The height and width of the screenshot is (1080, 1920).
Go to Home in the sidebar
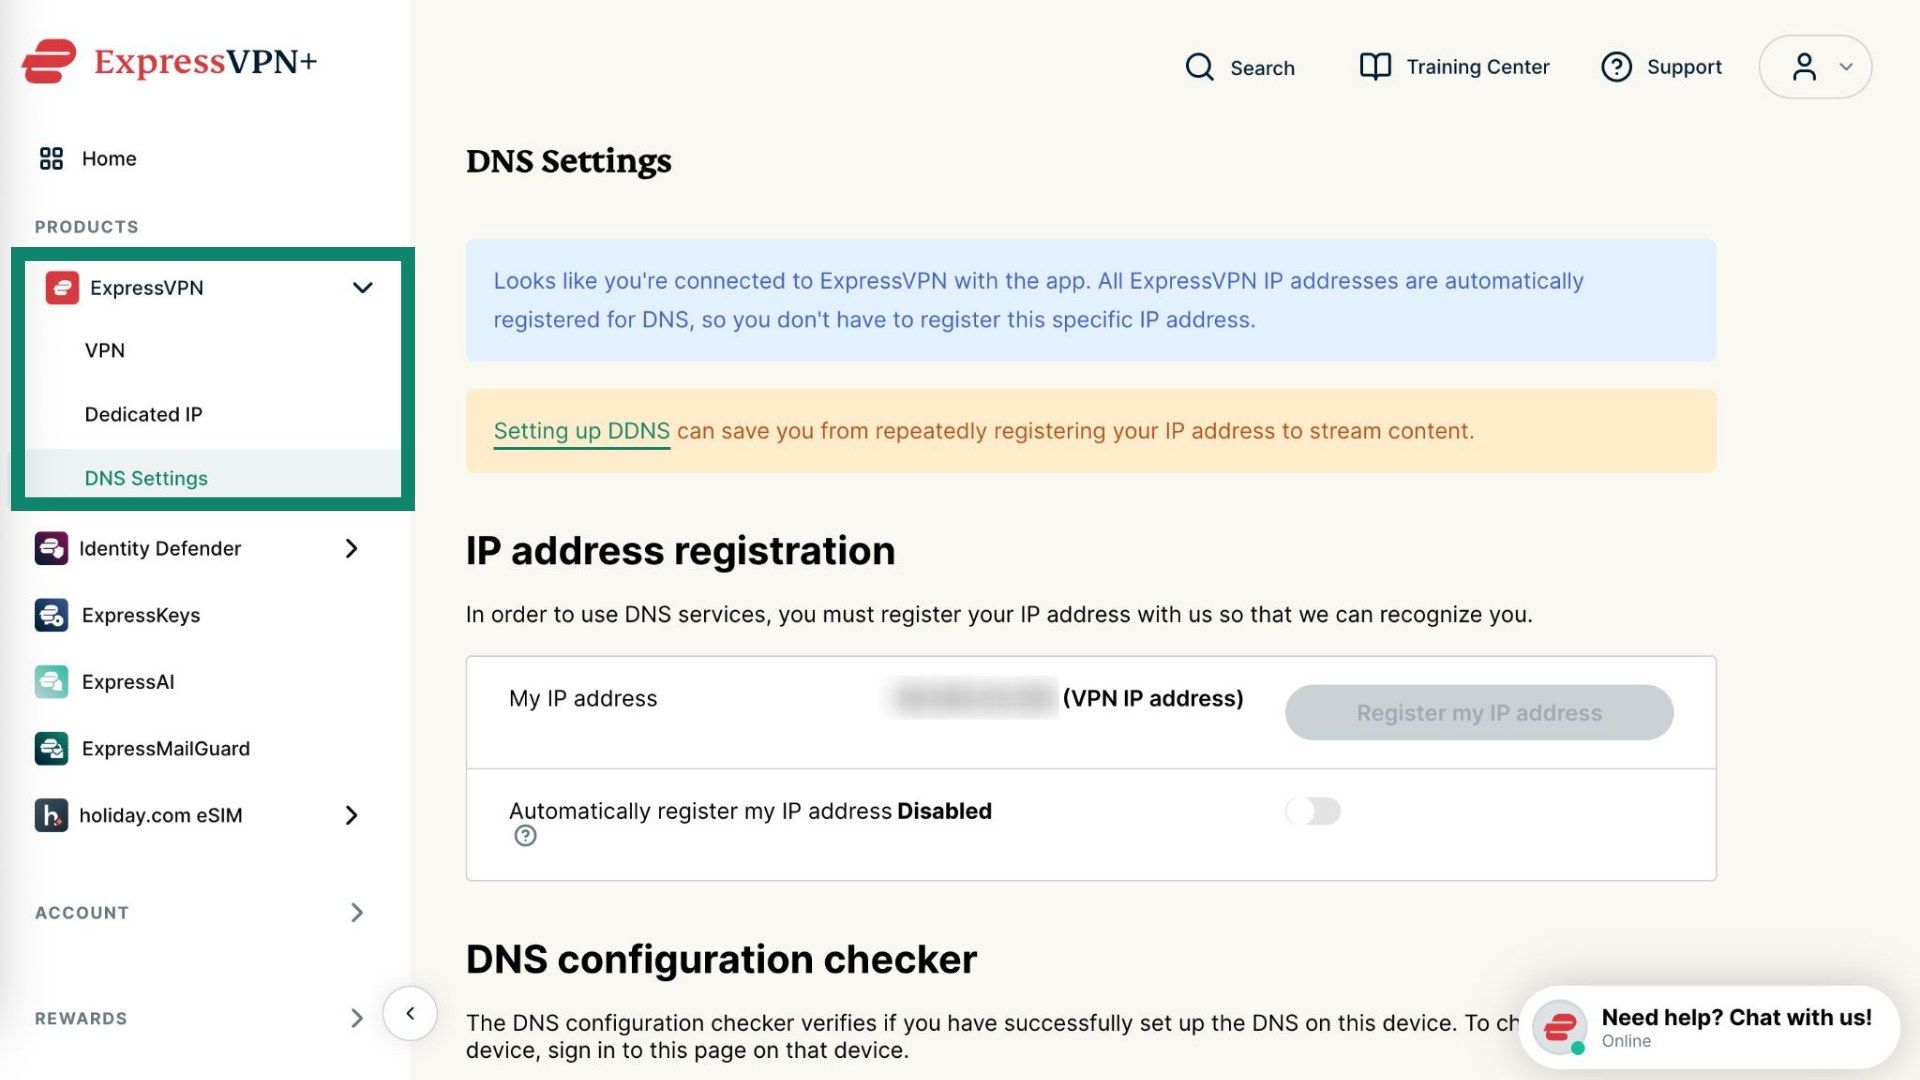coord(109,158)
